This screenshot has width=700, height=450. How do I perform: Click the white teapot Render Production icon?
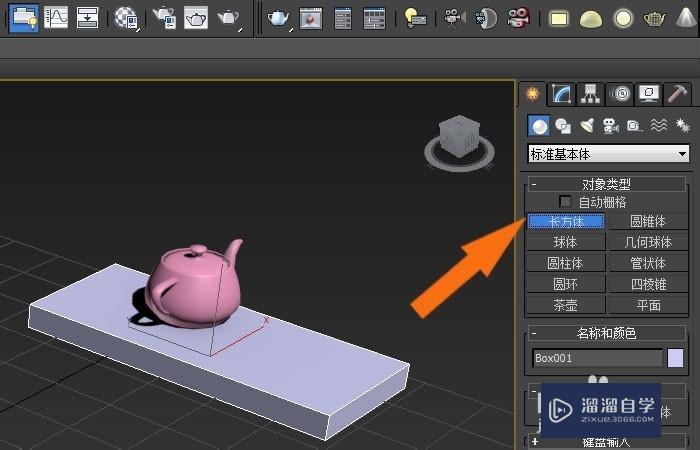(229, 18)
